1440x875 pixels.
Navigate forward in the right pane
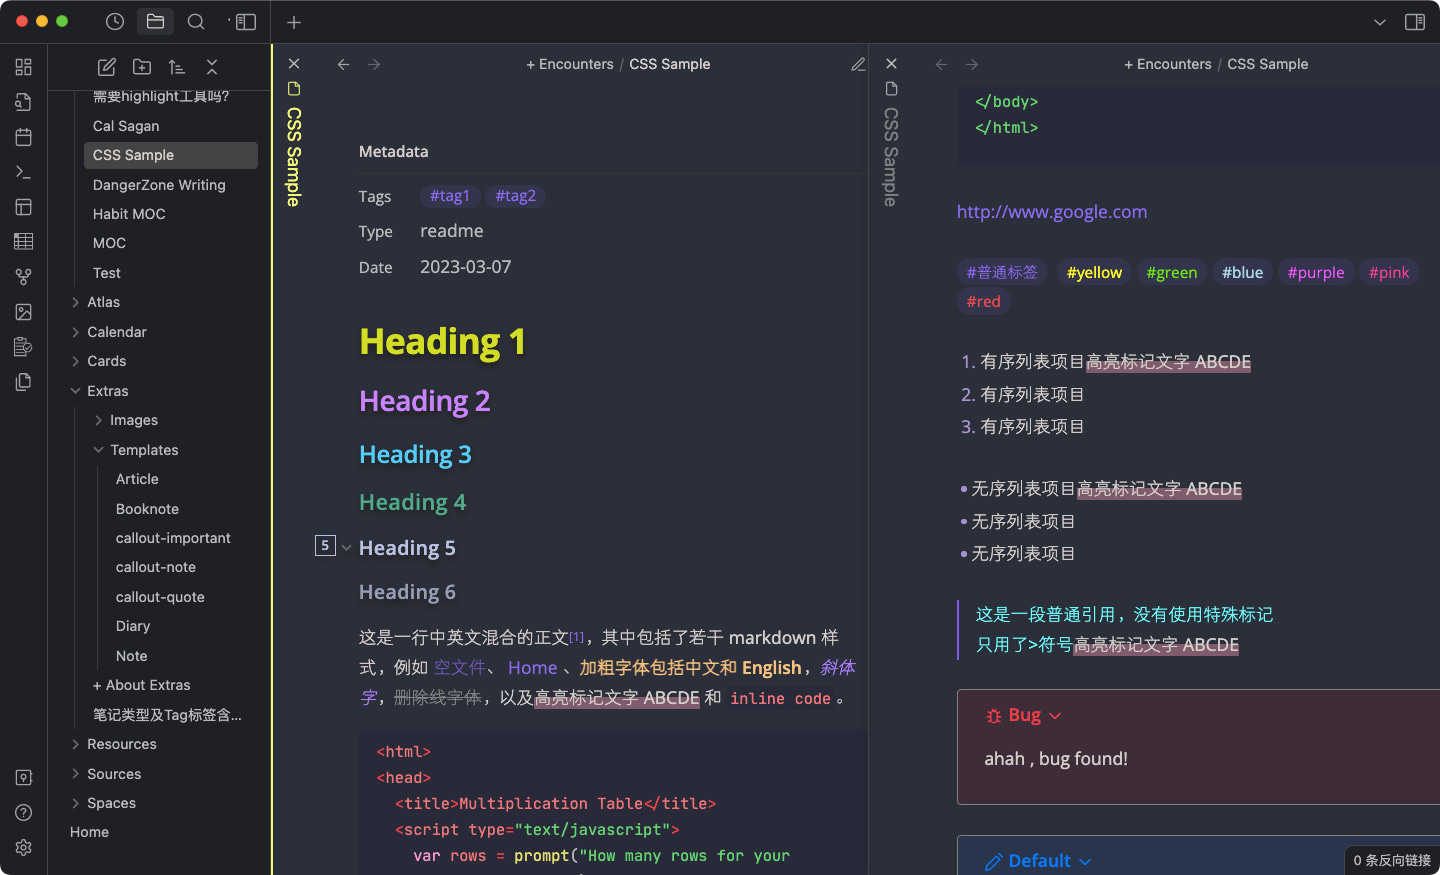coord(972,64)
